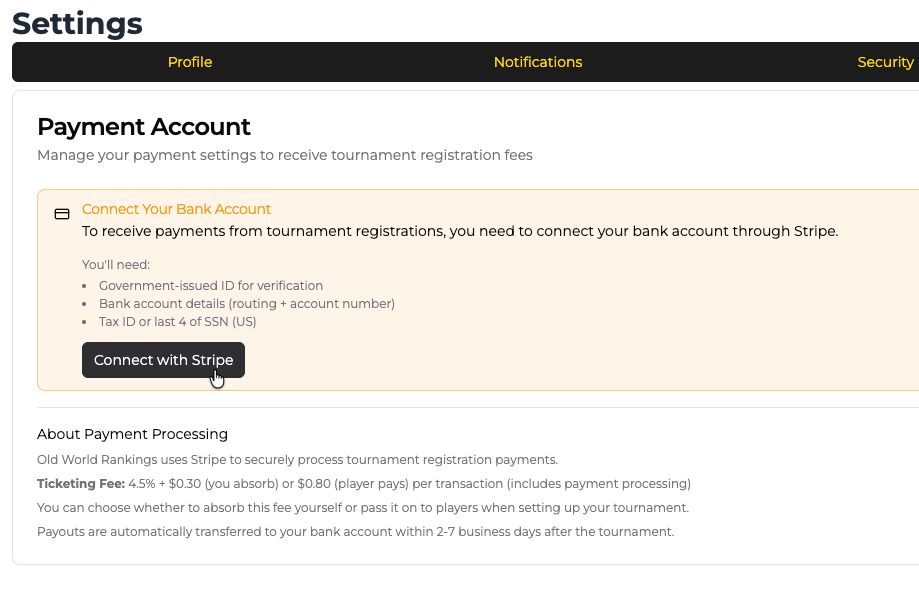Click the Ticketing Fee label

[80, 483]
